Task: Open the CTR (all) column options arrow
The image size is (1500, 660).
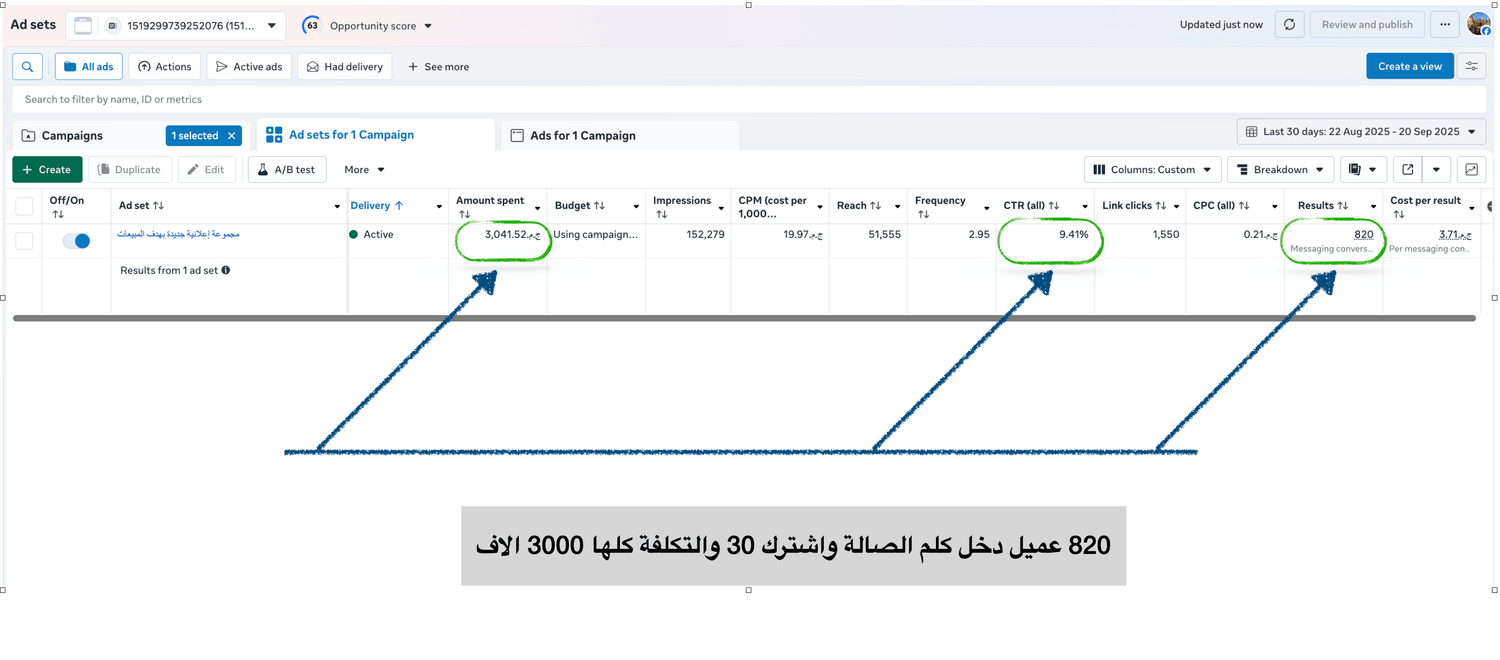Action: [x=1085, y=207]
